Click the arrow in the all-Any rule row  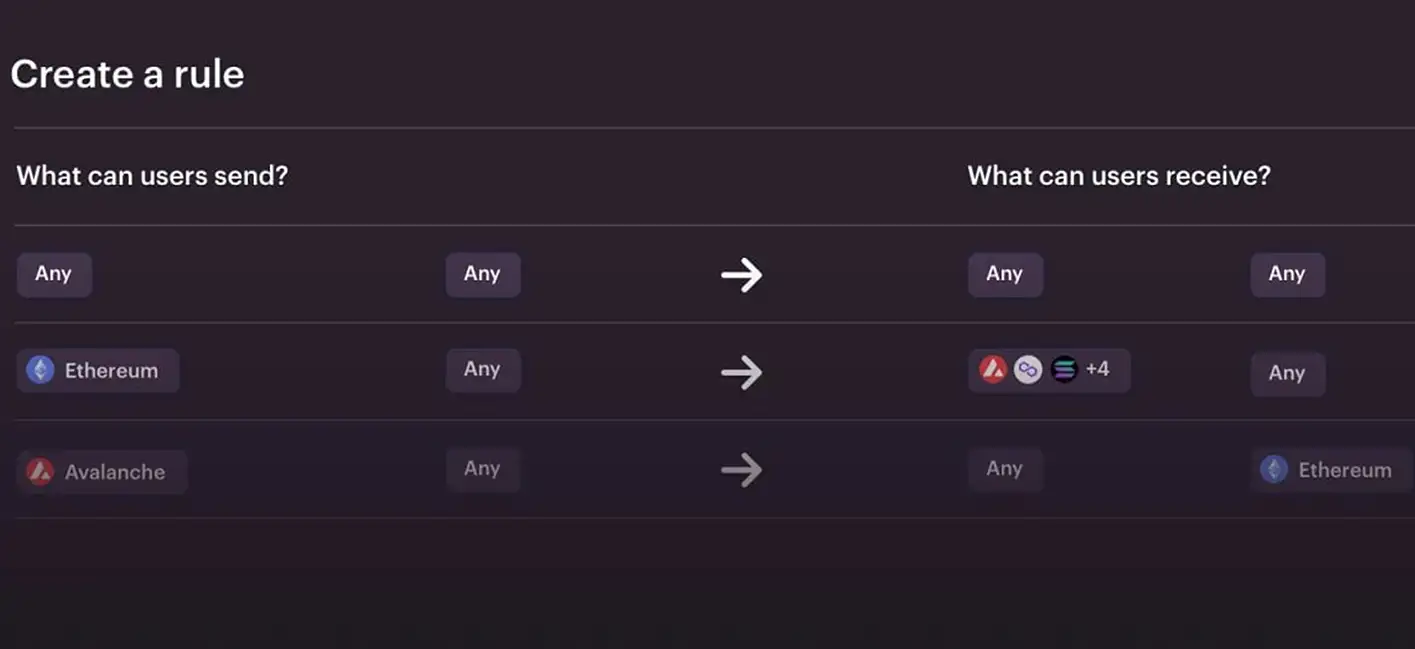742,274
